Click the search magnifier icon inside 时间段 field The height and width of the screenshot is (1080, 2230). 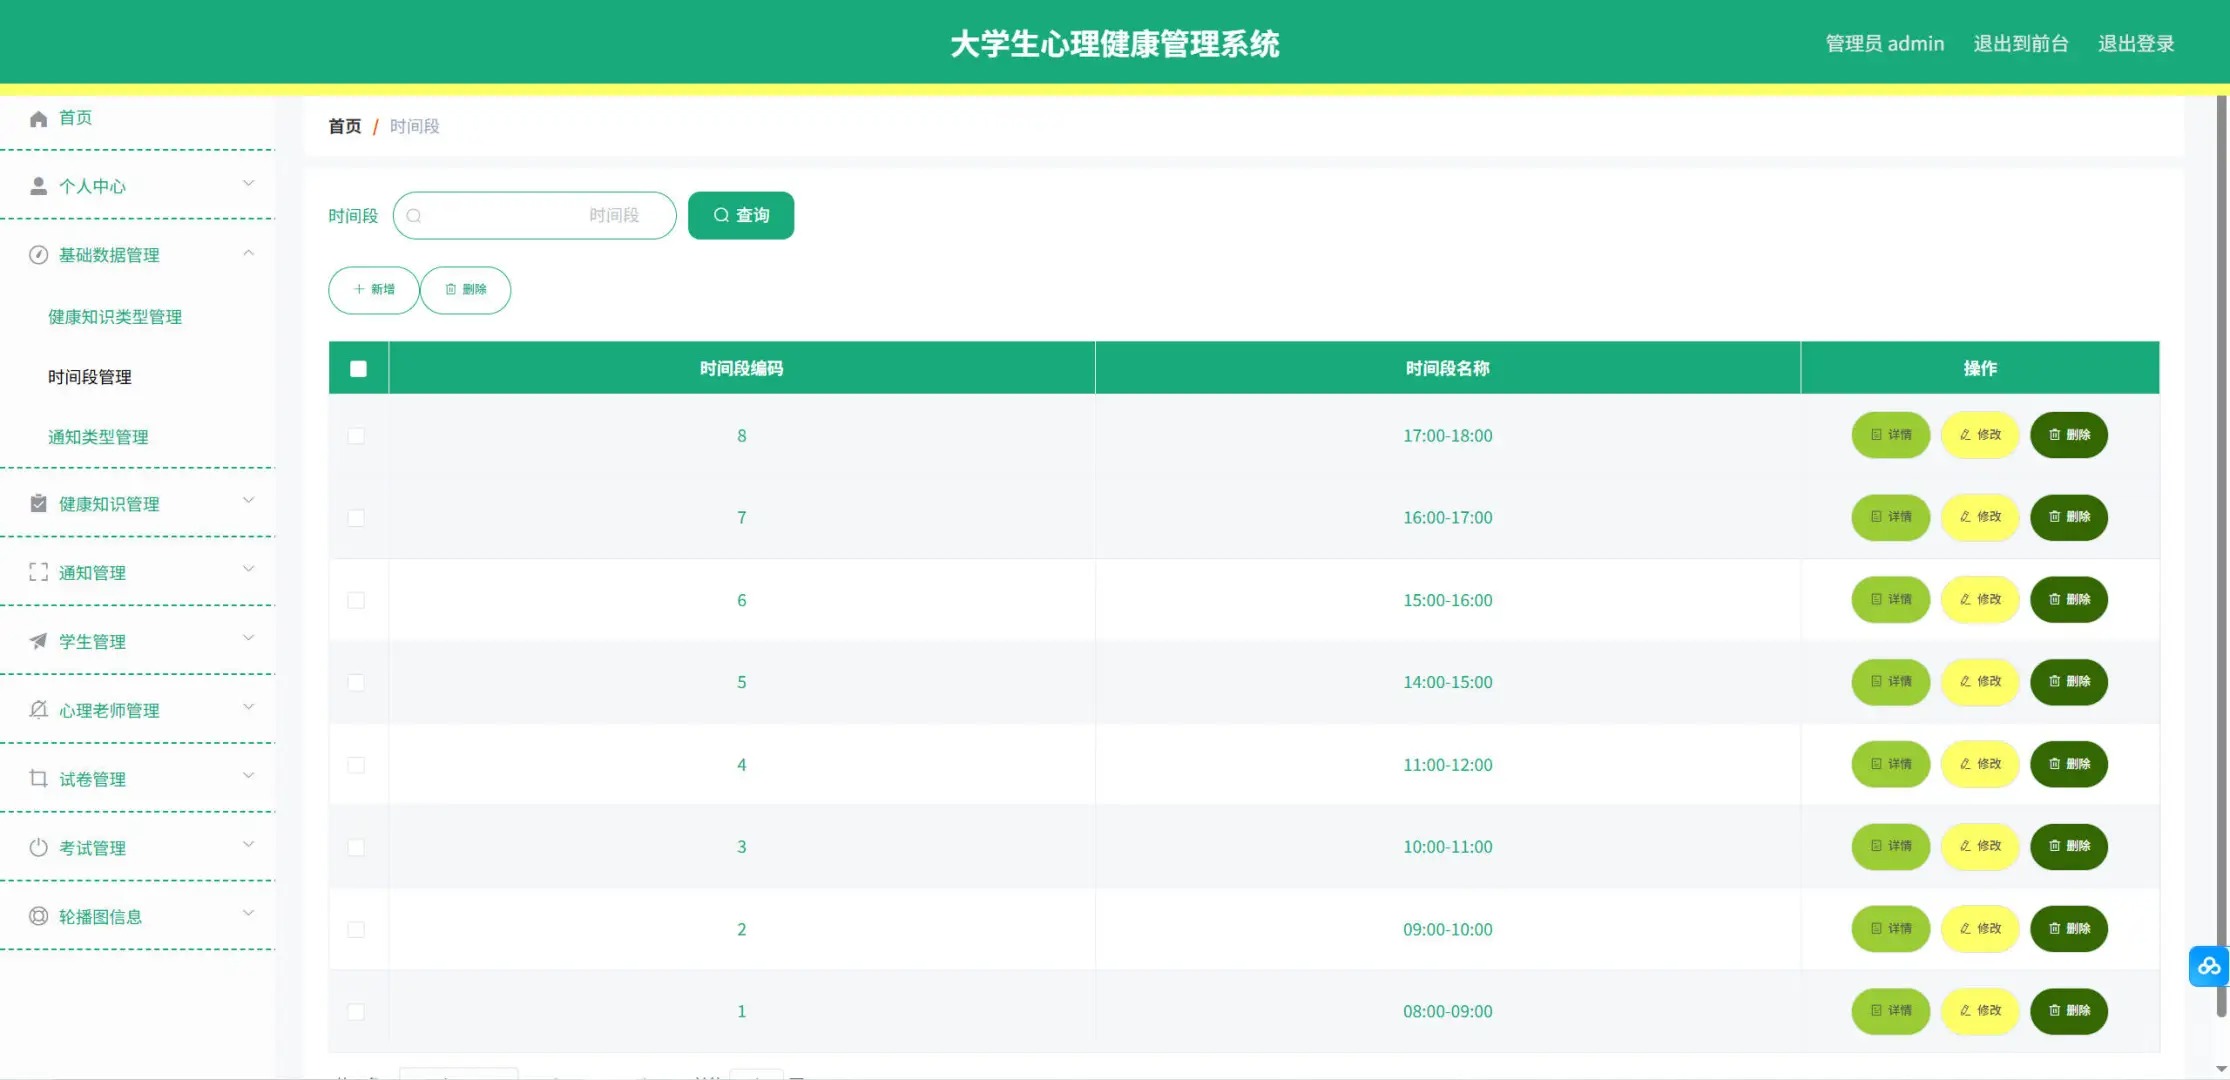(x=414, y=216)
